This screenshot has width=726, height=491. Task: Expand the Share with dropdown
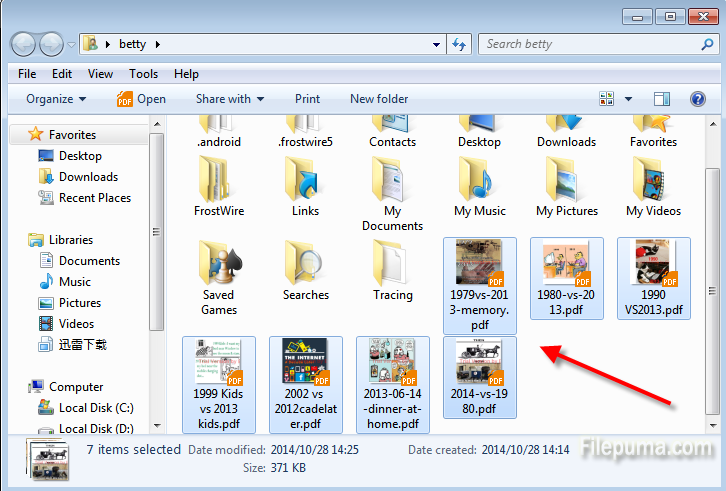[x=229, y=99]
